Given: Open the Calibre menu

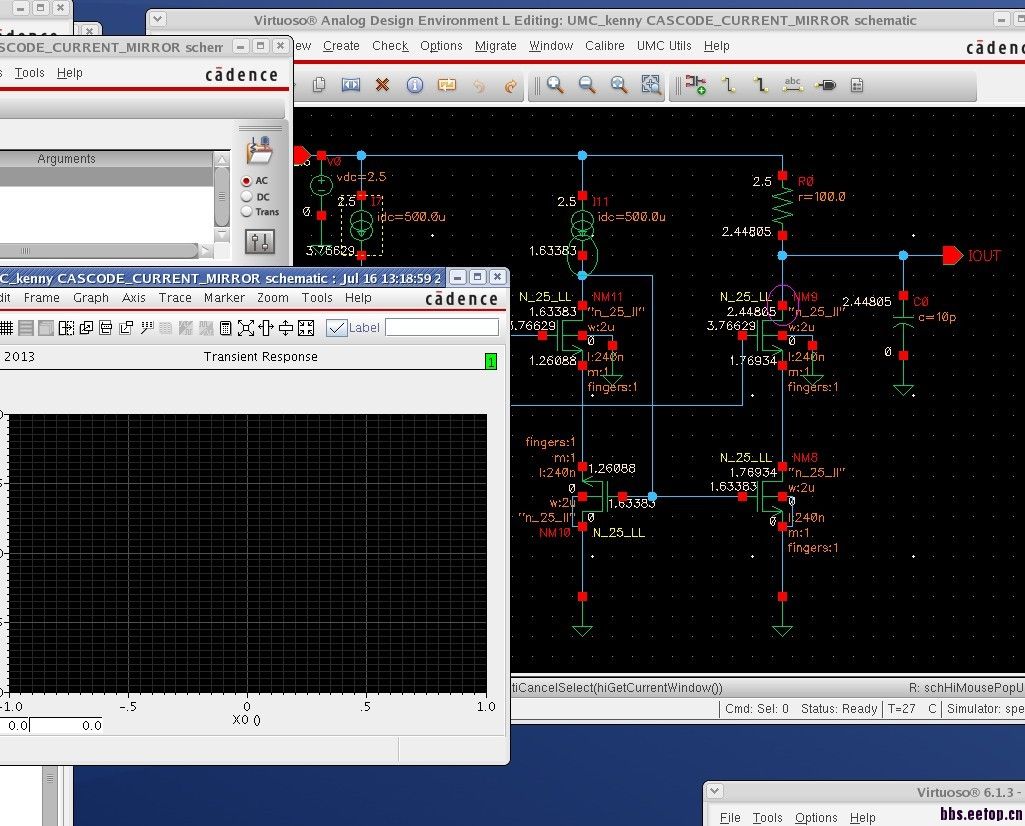Looking at the screenshot, I should 604,46.
